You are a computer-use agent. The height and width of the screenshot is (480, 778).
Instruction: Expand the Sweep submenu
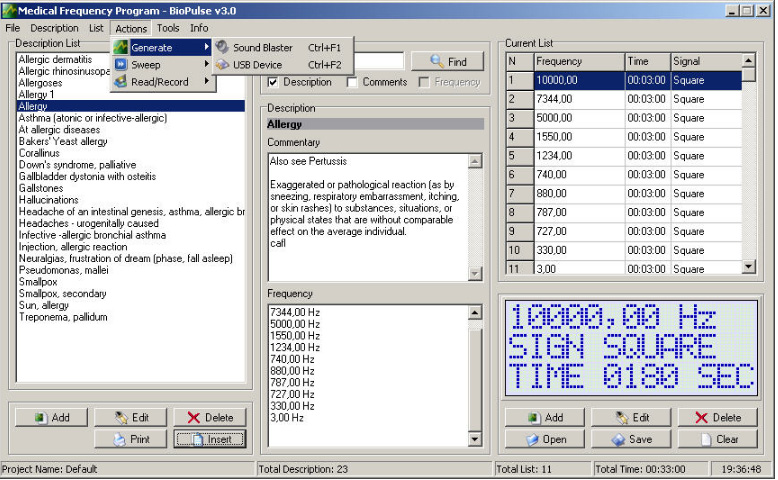[207, 65]
